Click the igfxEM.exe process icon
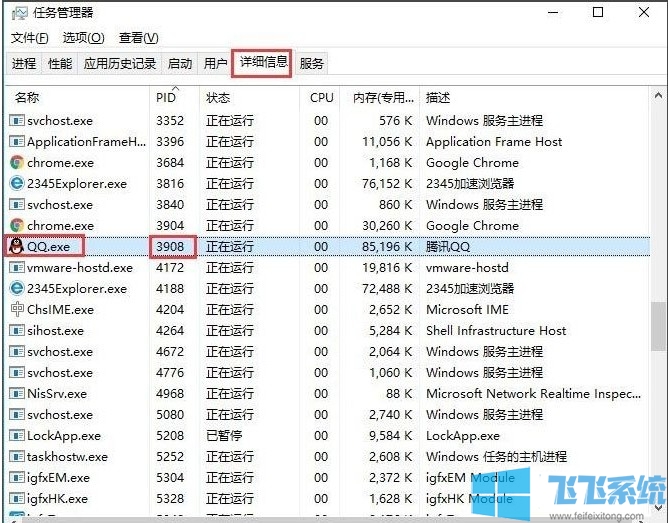The height and width of the screenshot is (523, 668). tap(17, 478)
